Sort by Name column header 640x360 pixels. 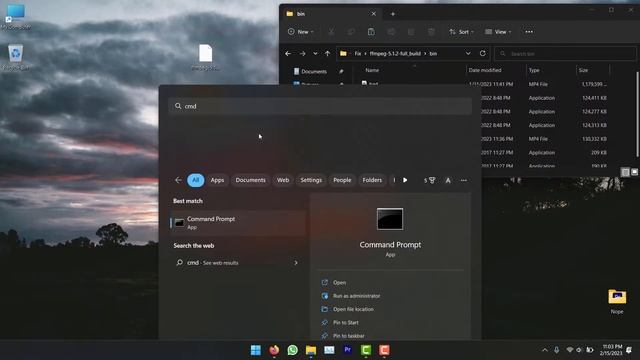(x=372, y=70)
